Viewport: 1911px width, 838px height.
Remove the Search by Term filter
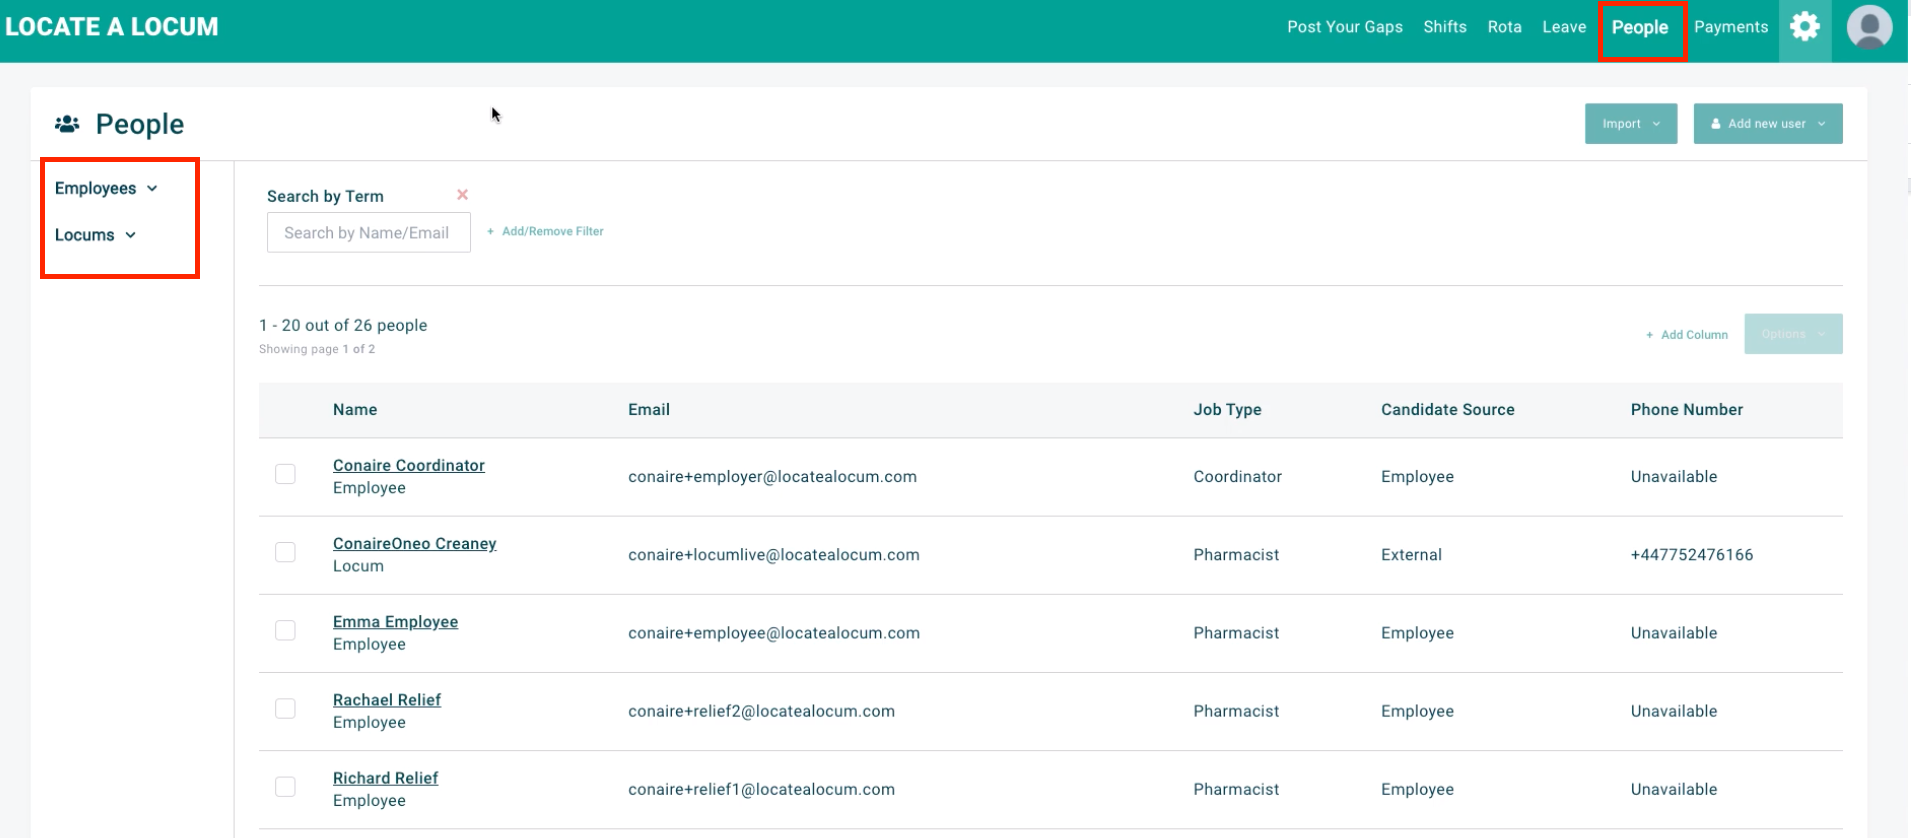(x=462, y=195)
